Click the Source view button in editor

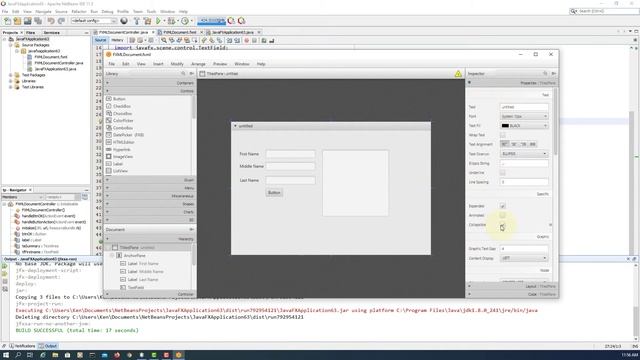100,40
